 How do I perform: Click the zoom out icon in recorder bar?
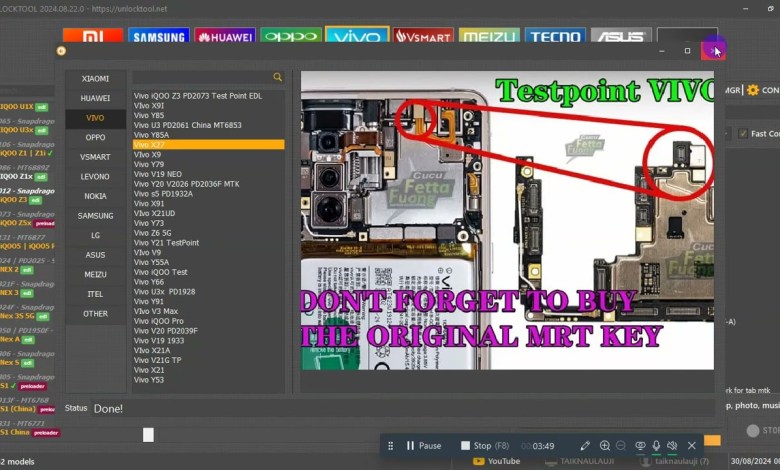621,446
